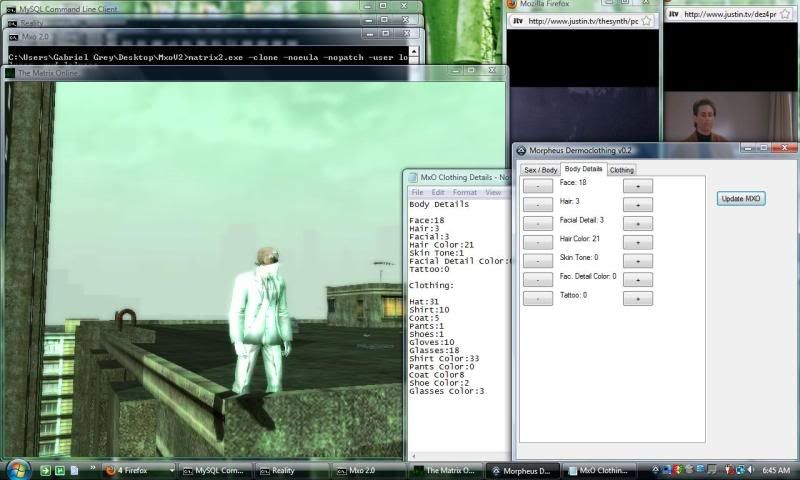Image resolution: width=800 pixels, height=480 pixels.
Task: Click the red and green shield tray icon
Action: (678, 470)
